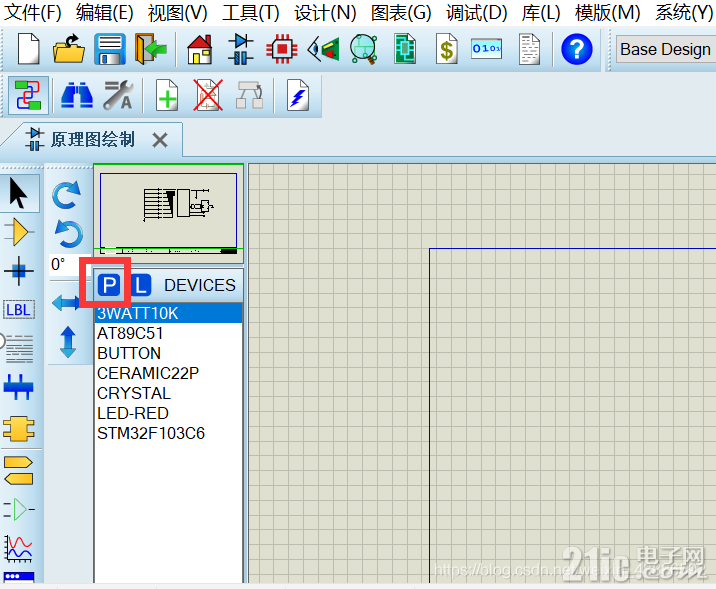716x589 pixels.
Task: Select Buses mode tool
Action: tap(19, 388)
